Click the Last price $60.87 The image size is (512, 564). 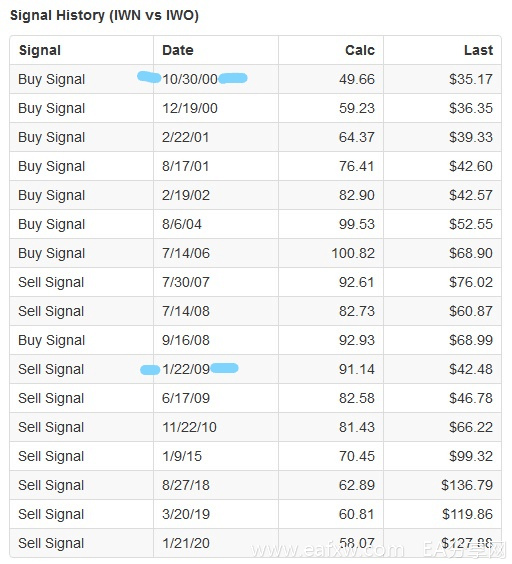click(471, 311)
